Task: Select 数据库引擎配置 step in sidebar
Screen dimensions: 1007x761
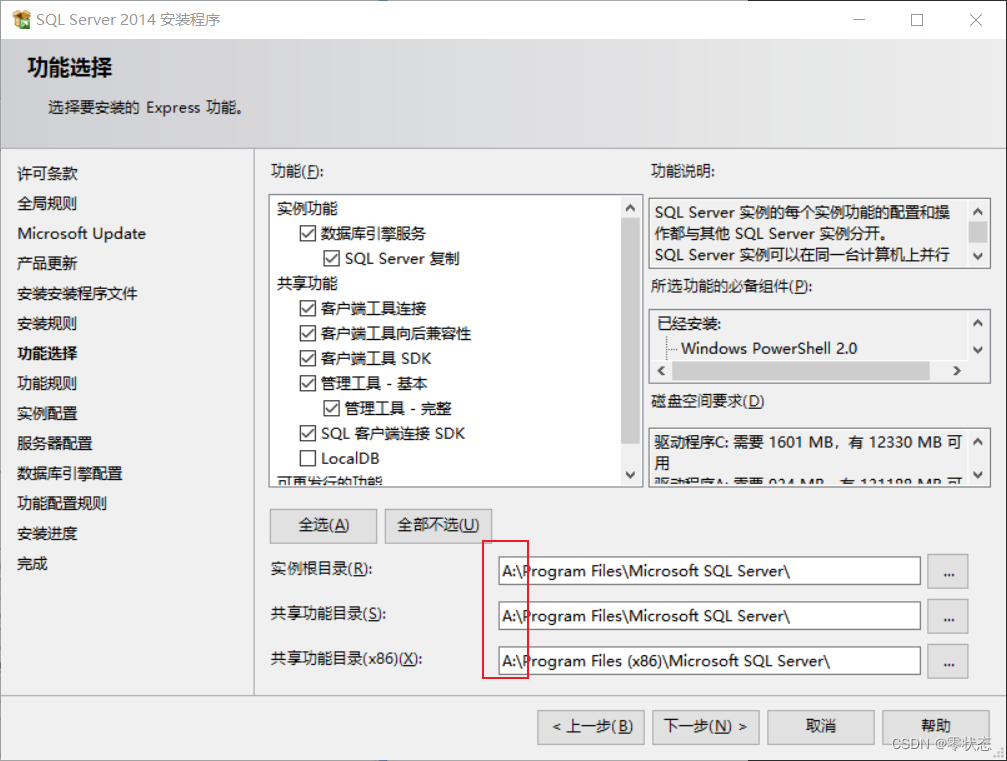Action: pyautogui.click(x=69, y=473)
